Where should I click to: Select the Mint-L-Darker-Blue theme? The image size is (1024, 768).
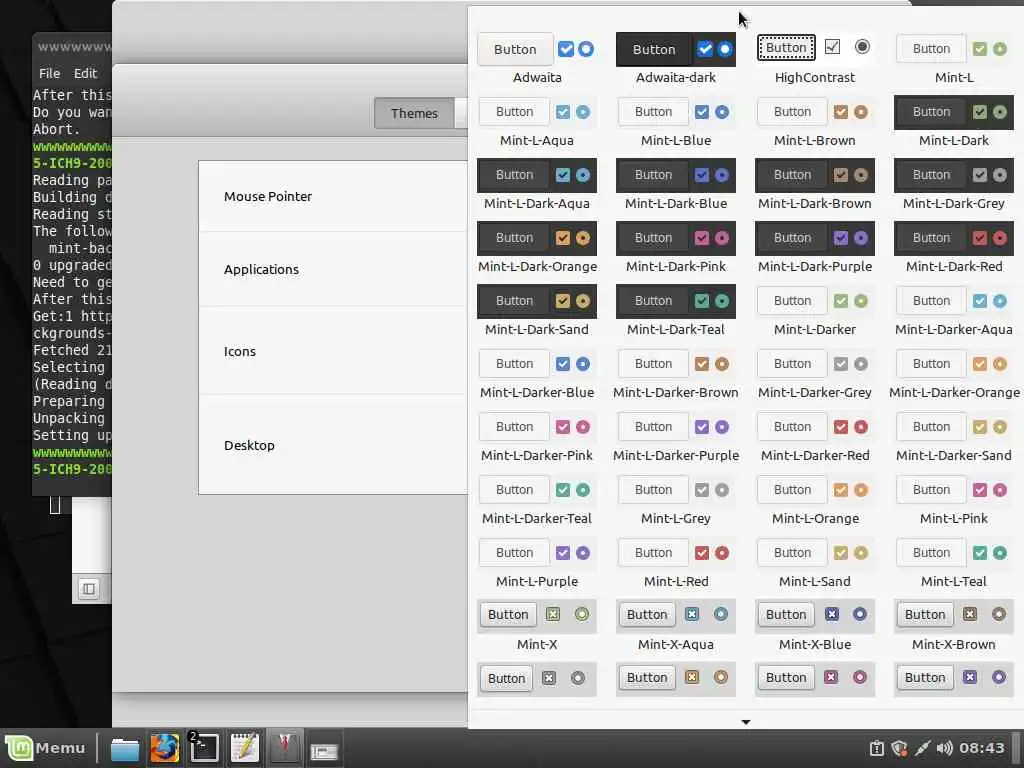[x=537, y=374]
